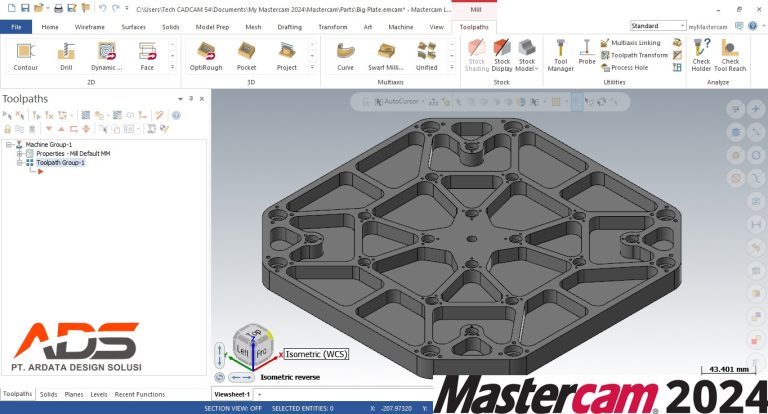Click the myMastercam link
Viewport: 768px width, 414px height.
point(708,27)
